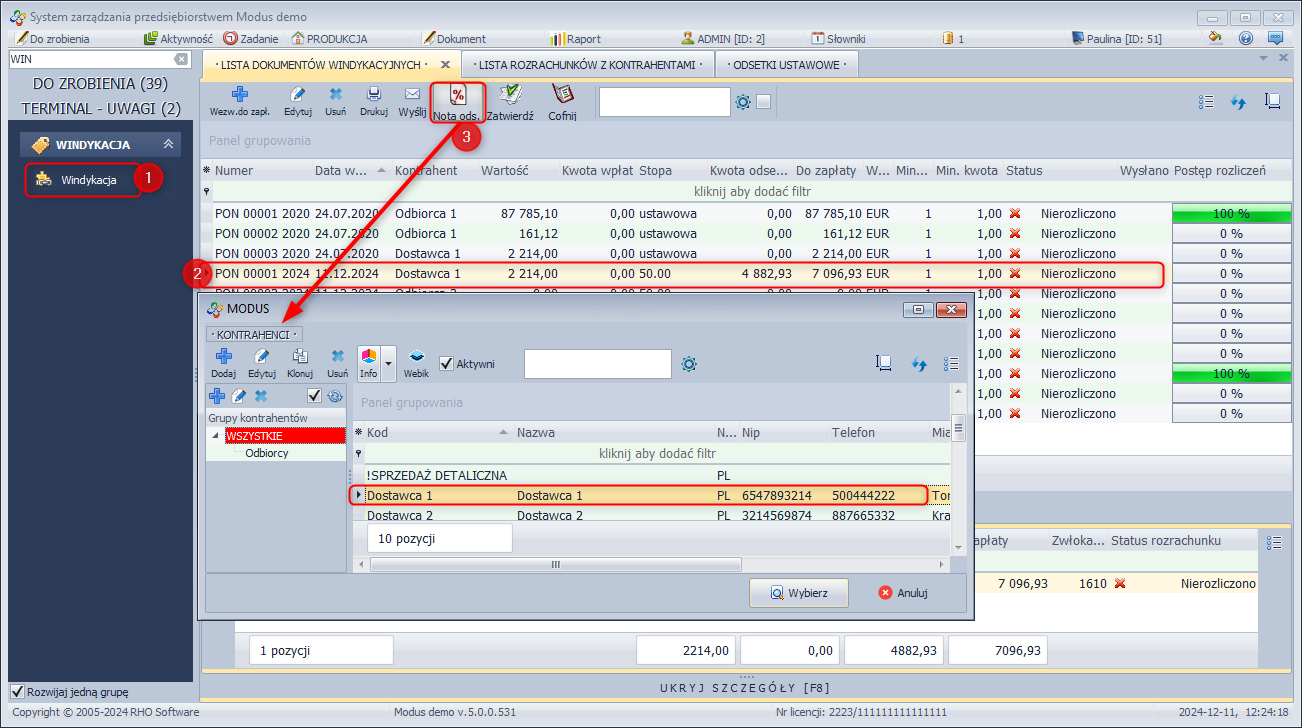Tick the checkbox next to main search gear
Image resolution: width=1302 pixels, height=728 pixels.
coord(764,102)
